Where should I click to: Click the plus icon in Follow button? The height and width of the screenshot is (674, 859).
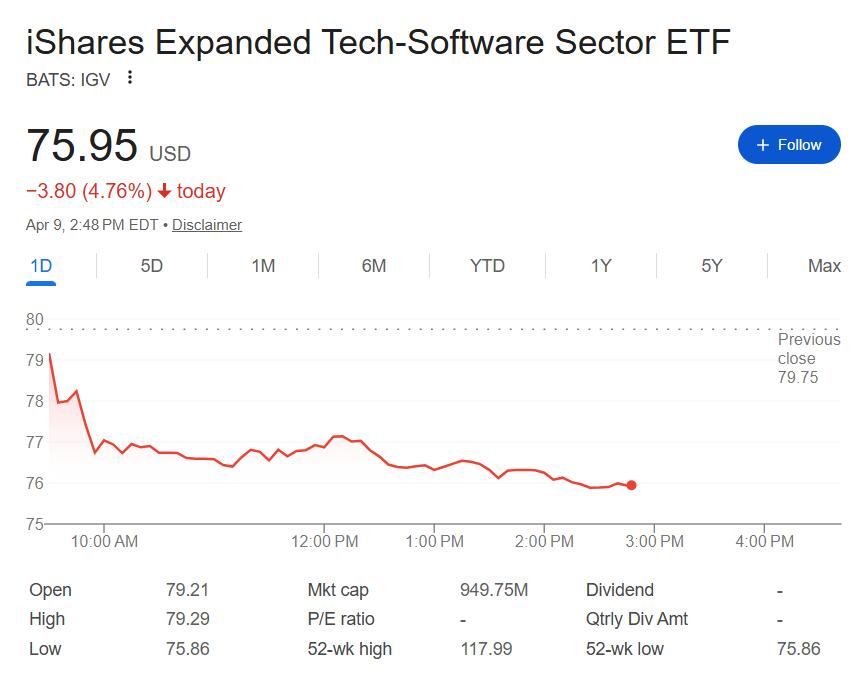click(x=763, y=145)
